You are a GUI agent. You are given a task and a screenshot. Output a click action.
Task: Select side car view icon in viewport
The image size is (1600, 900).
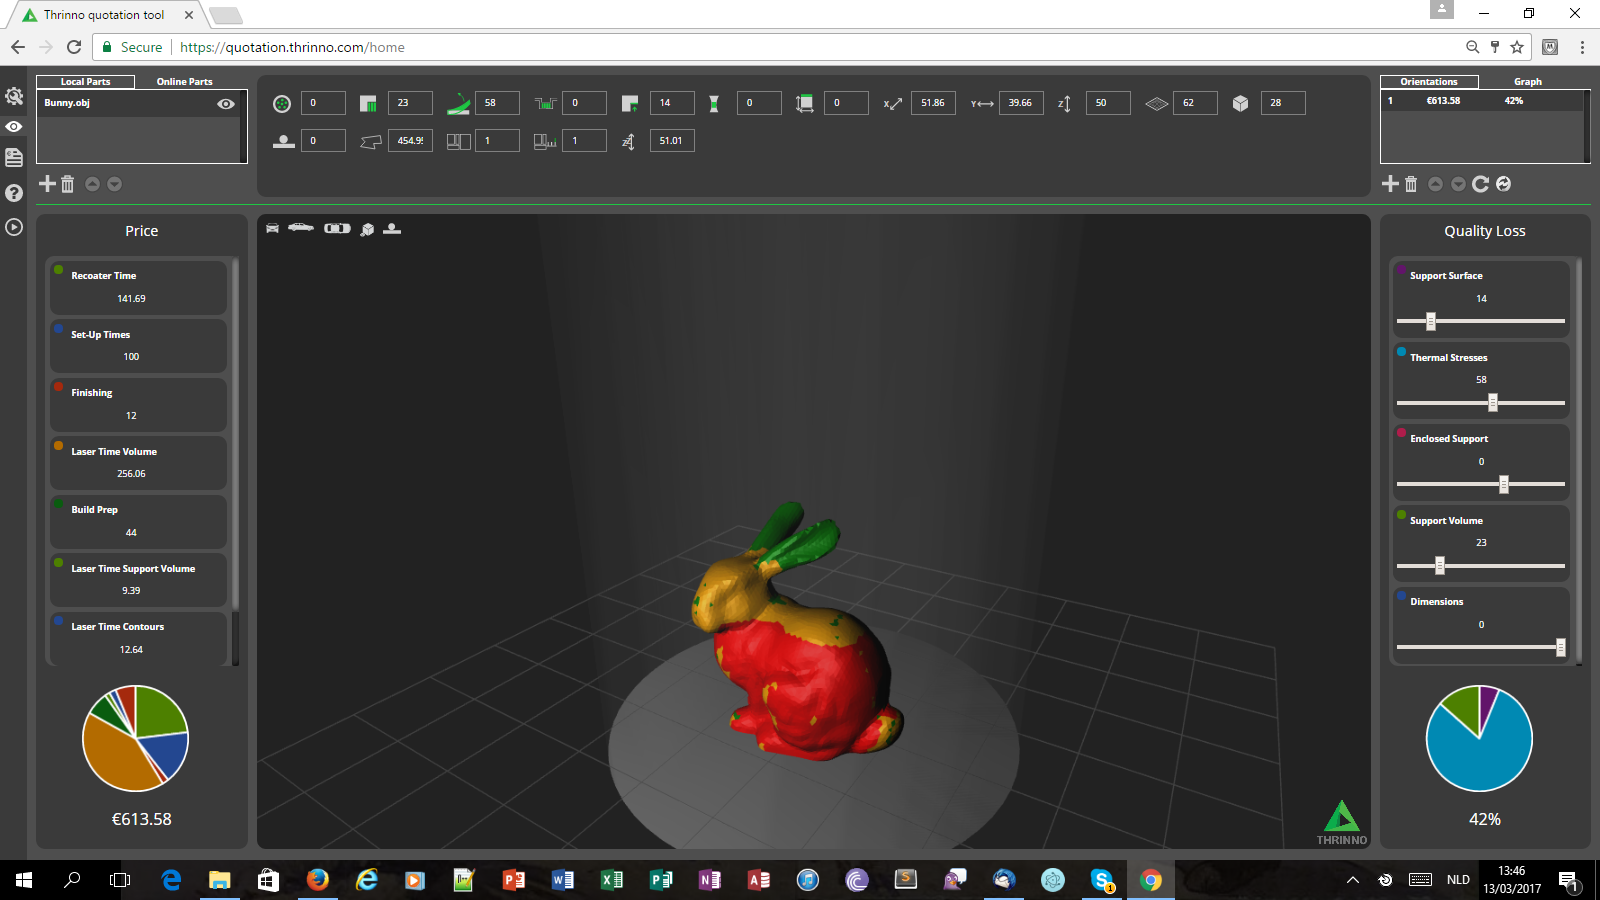coord(301,228)
